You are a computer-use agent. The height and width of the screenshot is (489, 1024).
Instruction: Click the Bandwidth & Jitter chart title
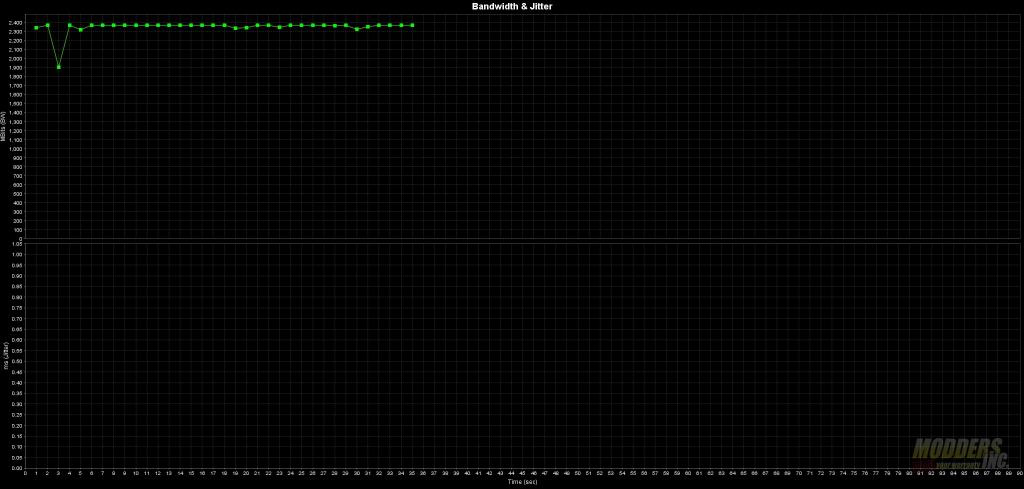511,6
